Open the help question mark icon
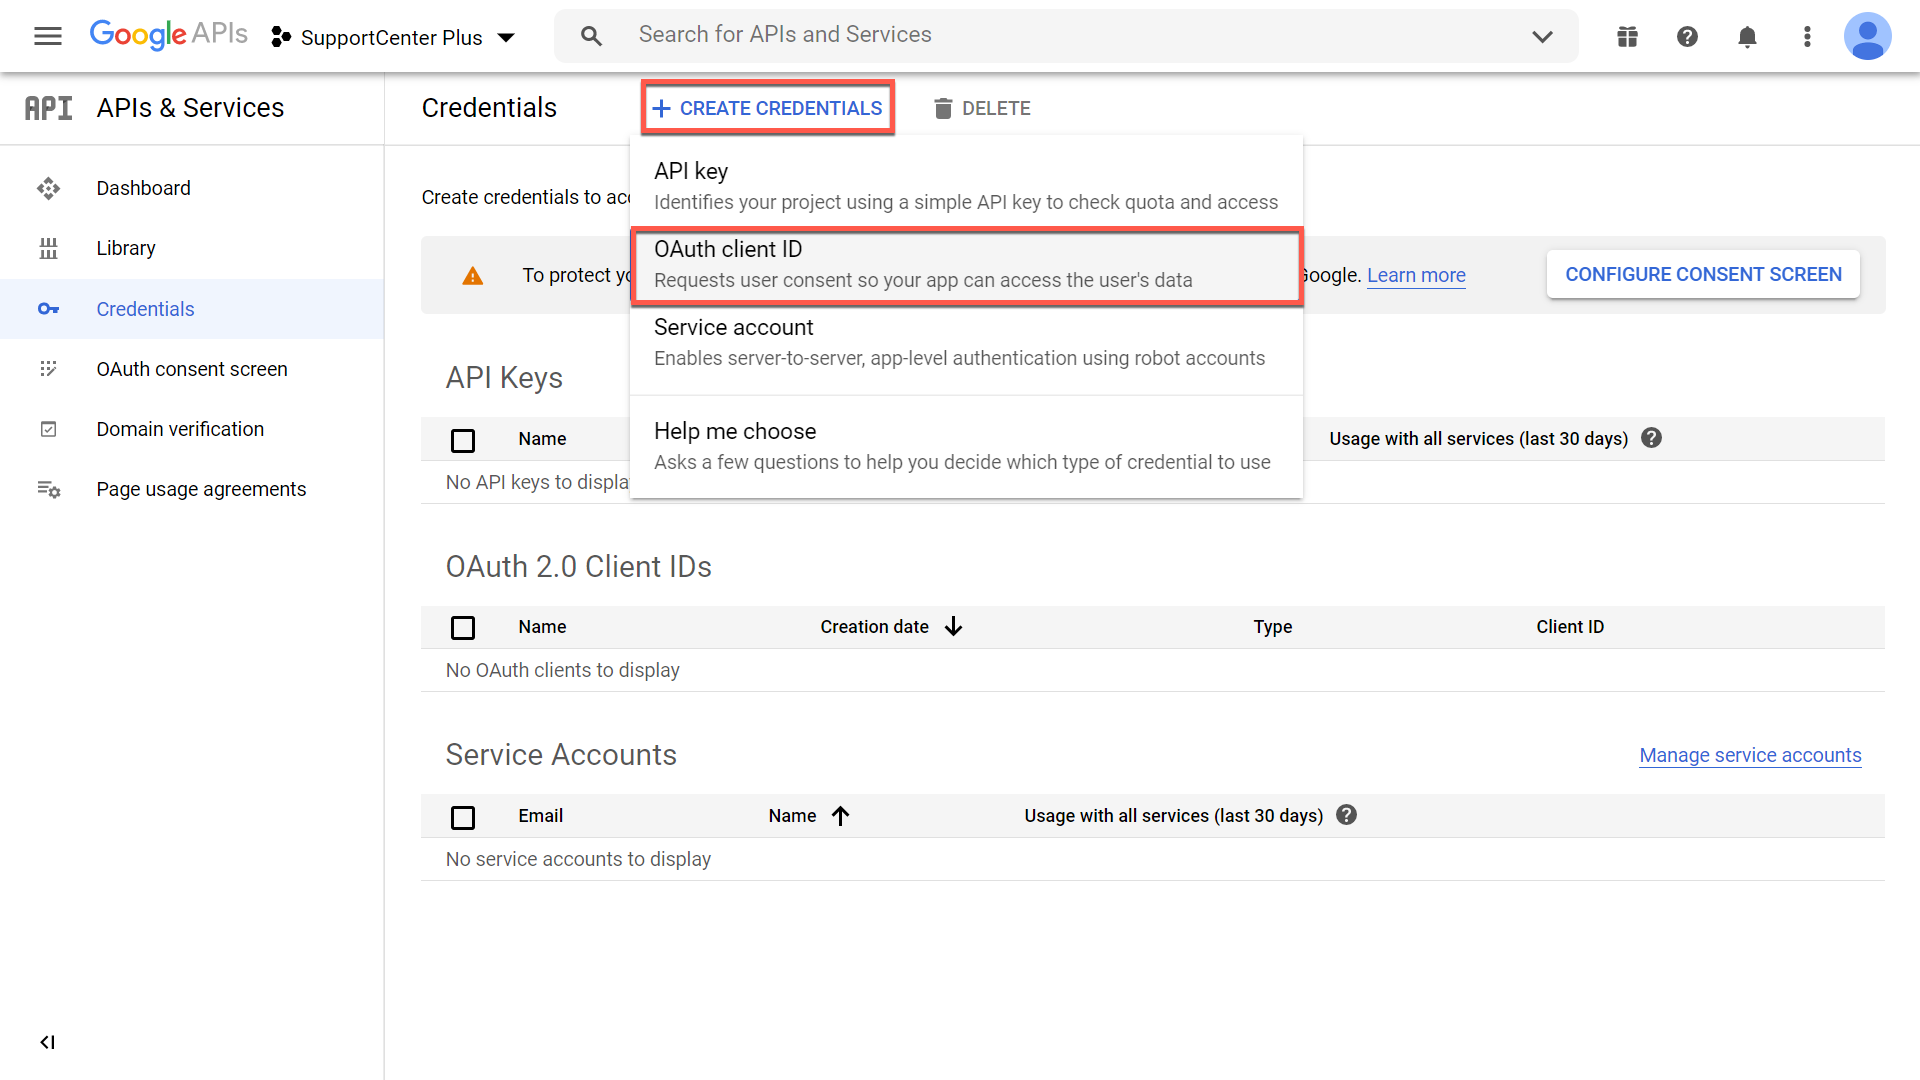The image size is (1920, 1080). coord(1687,37)
